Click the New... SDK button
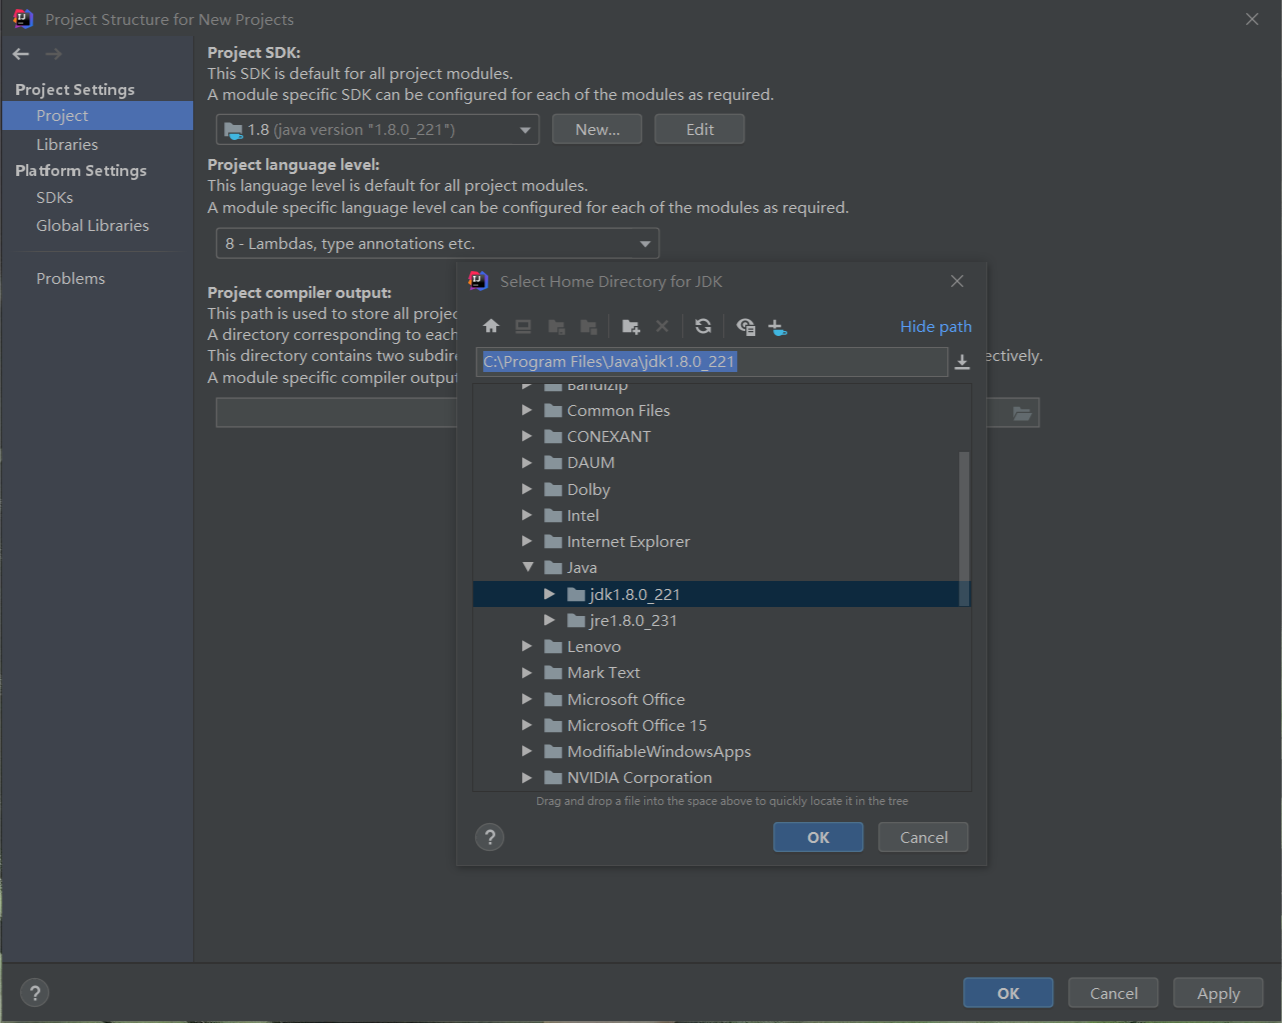Viewport: 1282px width, 1023px height. point(597,129)
